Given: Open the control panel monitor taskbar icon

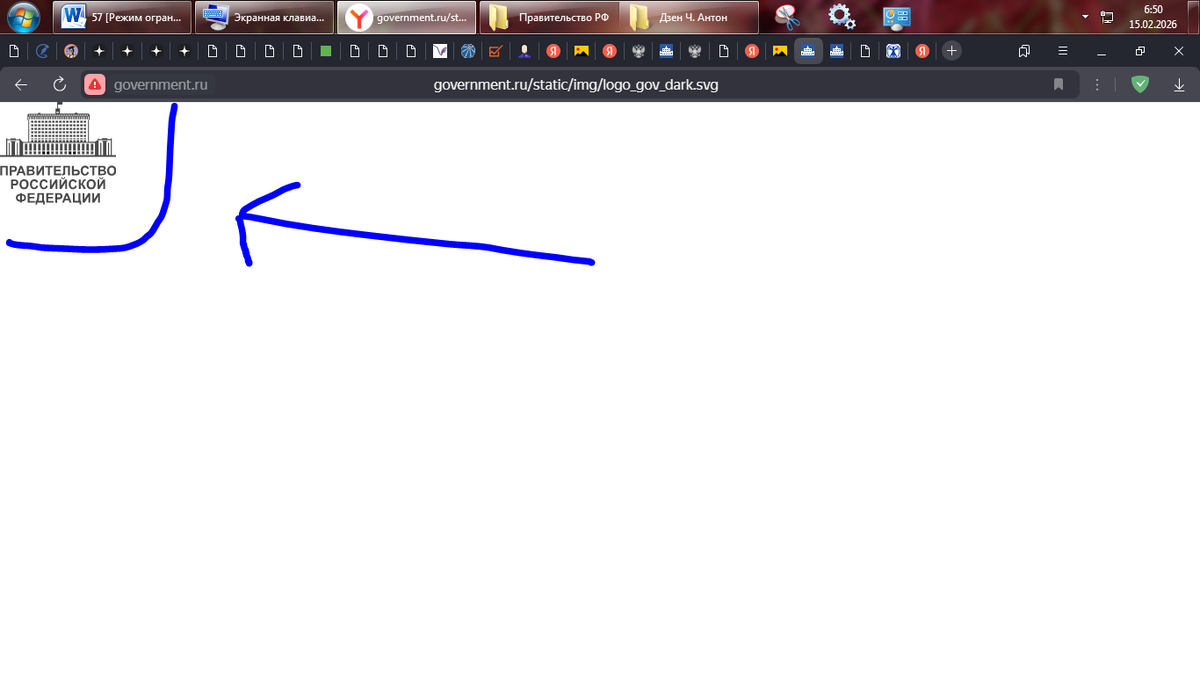Looking at the screenshot, I should [896, 17].
